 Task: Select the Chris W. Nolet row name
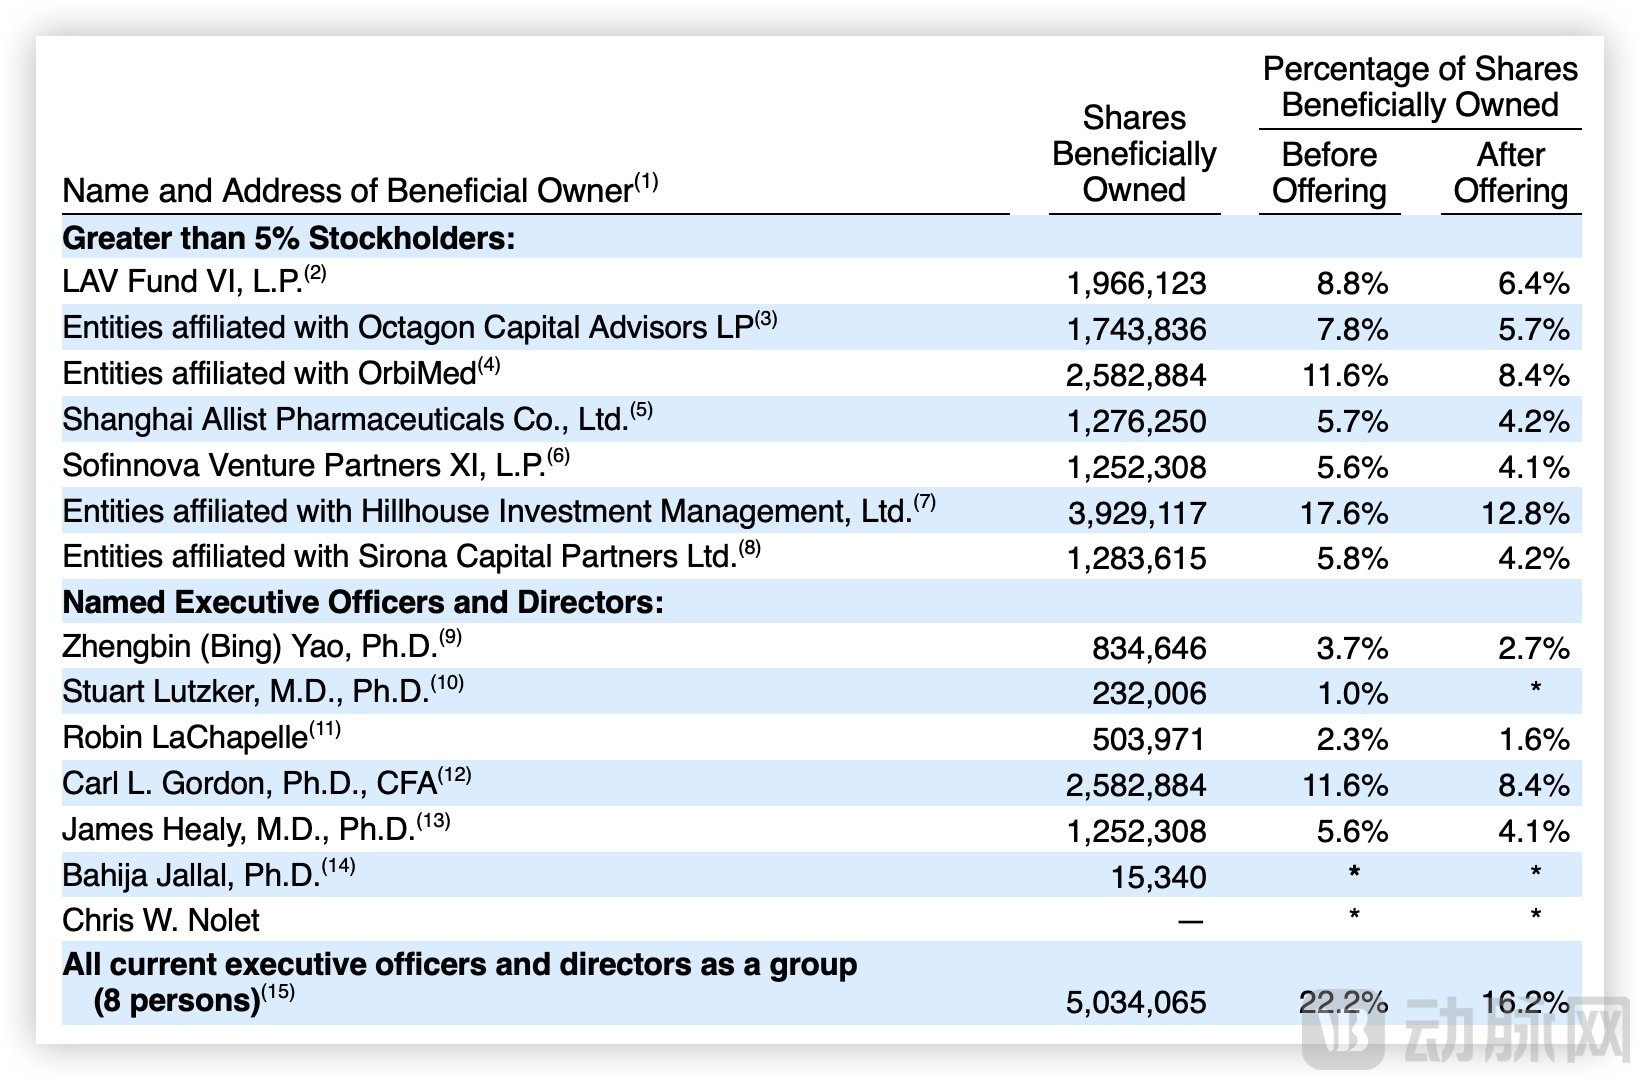tap(161, 920)
